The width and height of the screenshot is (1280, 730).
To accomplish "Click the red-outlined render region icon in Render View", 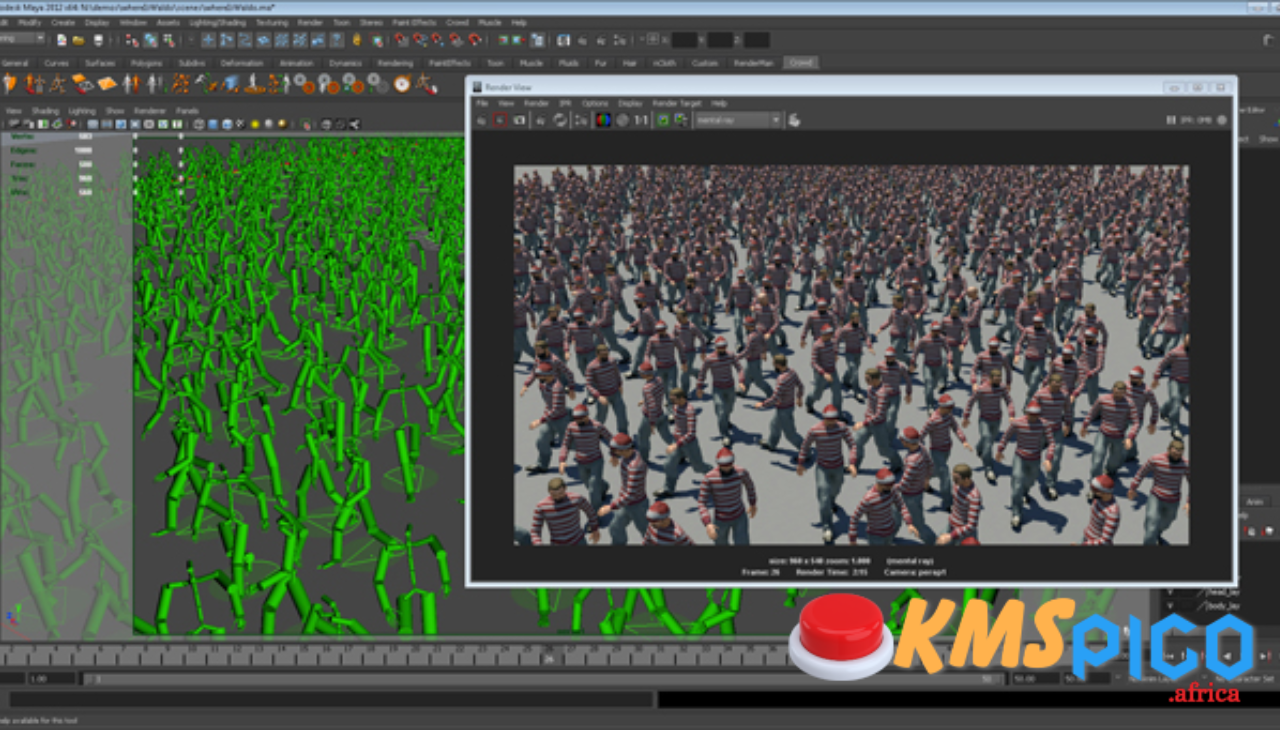I will tap(499, 120).
